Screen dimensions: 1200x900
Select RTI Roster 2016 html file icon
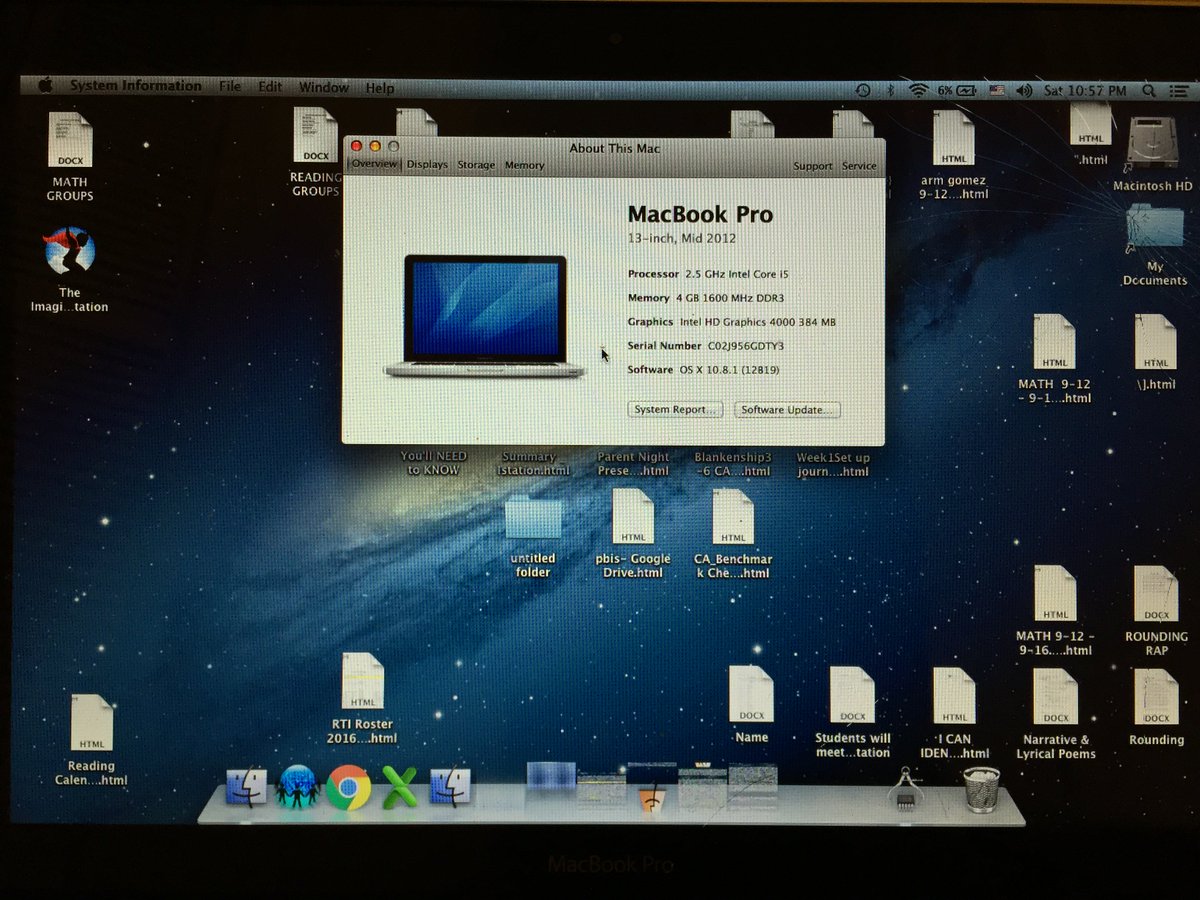tap(362, 681)
